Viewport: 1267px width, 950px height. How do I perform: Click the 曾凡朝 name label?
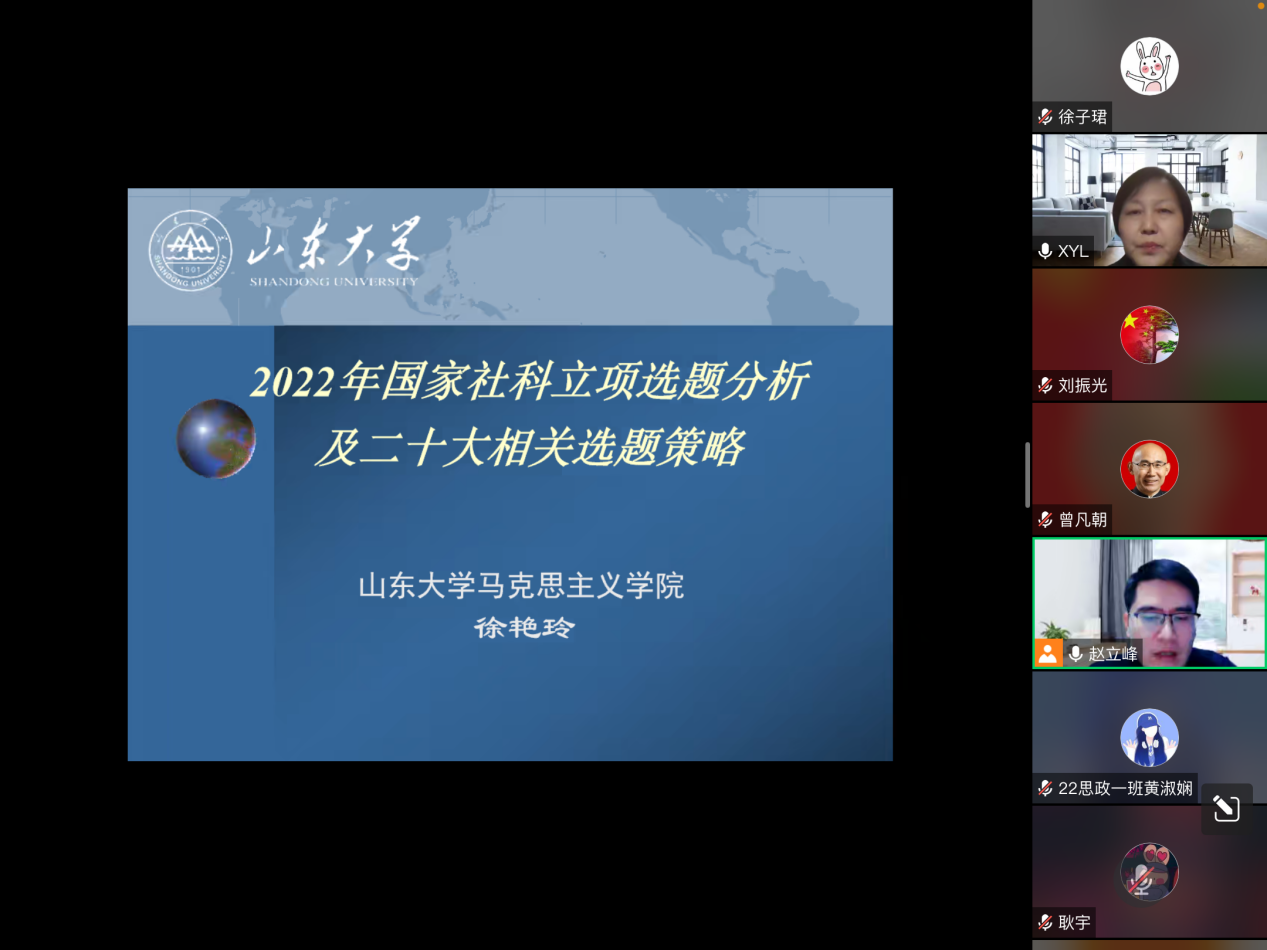1083,520
